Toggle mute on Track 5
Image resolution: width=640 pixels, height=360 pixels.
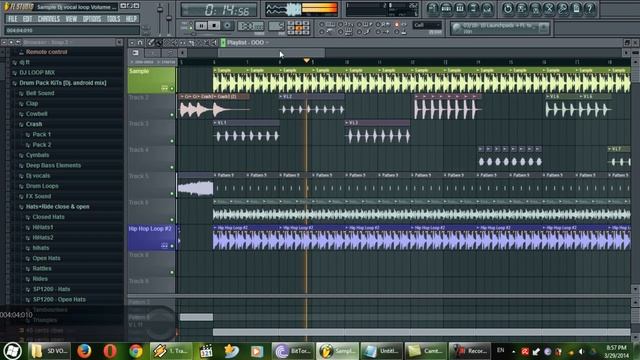coord(172,193)
